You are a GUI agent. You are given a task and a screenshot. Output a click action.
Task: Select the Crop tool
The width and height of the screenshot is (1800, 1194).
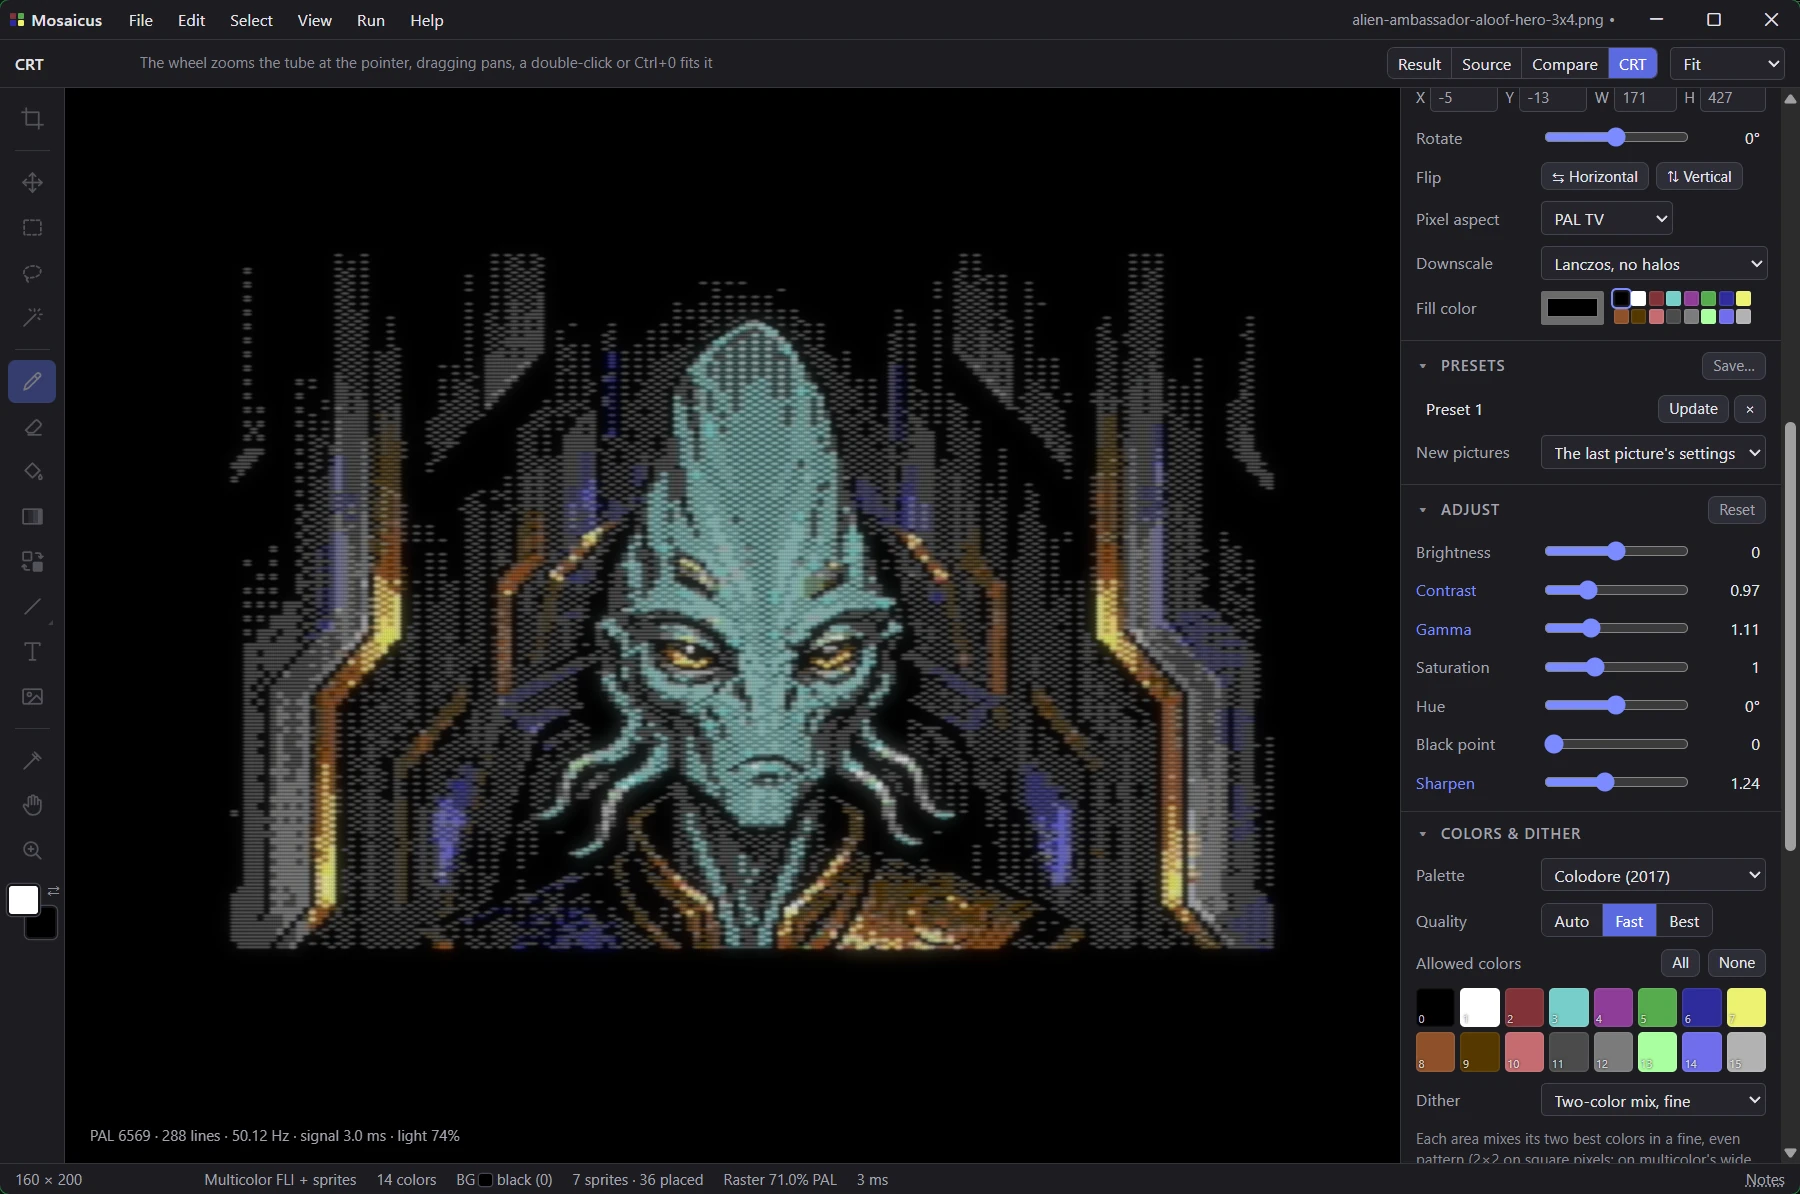[x=32, y=119]
